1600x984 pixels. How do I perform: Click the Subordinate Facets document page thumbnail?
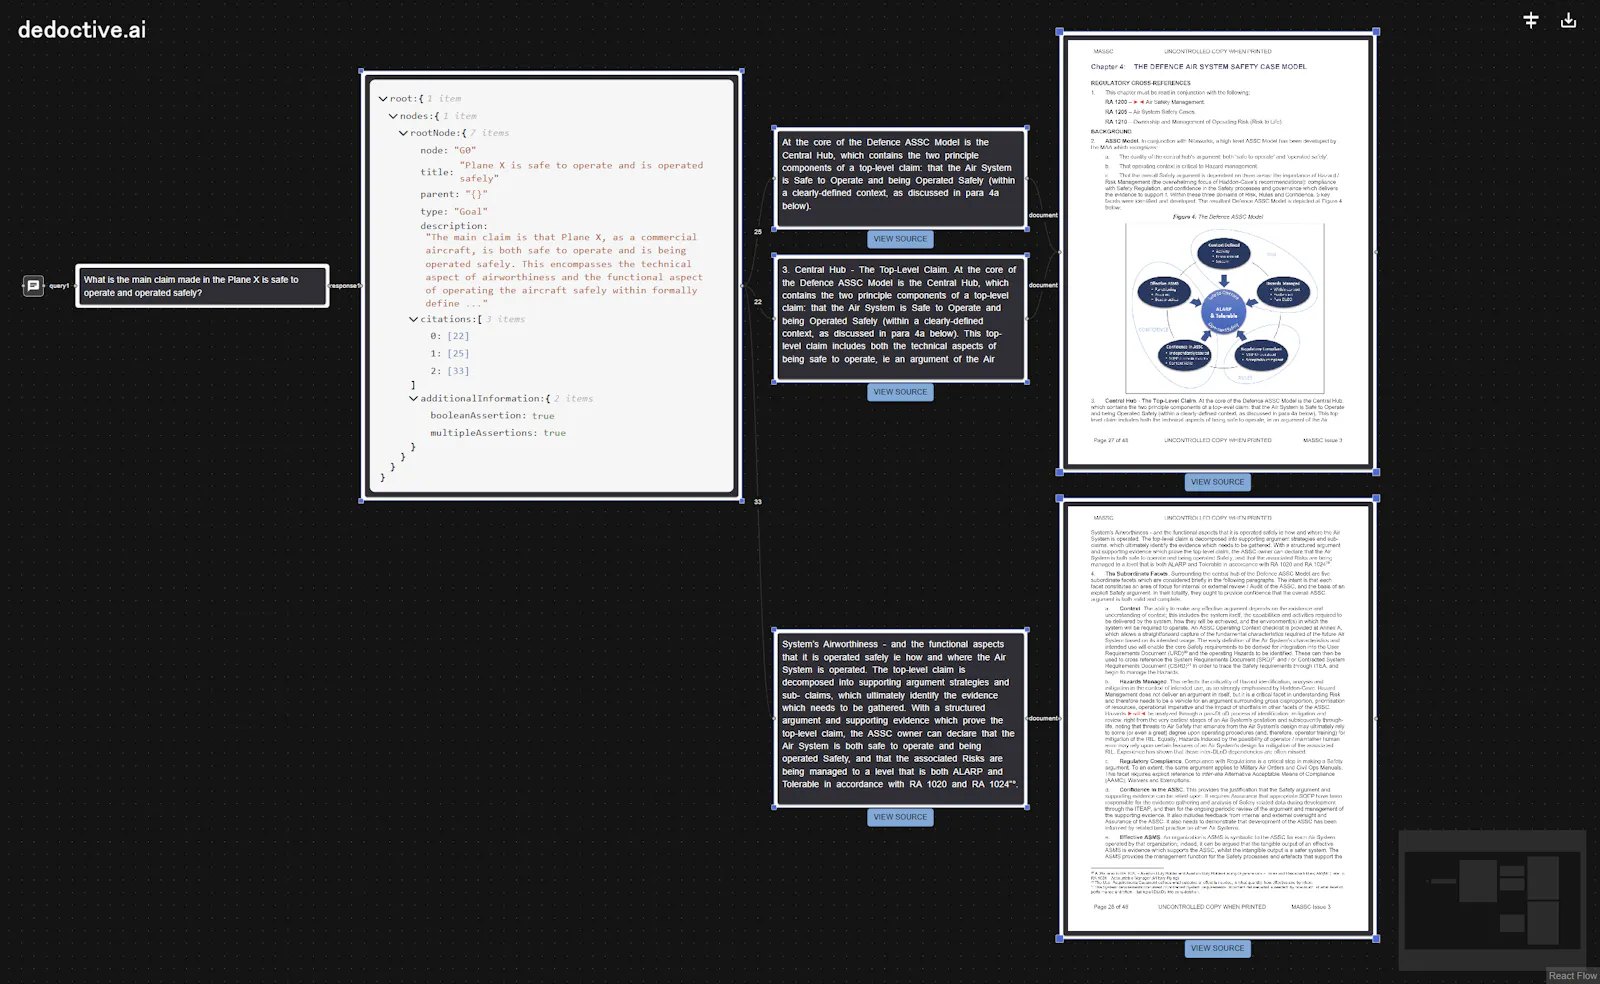[1218, 718]
